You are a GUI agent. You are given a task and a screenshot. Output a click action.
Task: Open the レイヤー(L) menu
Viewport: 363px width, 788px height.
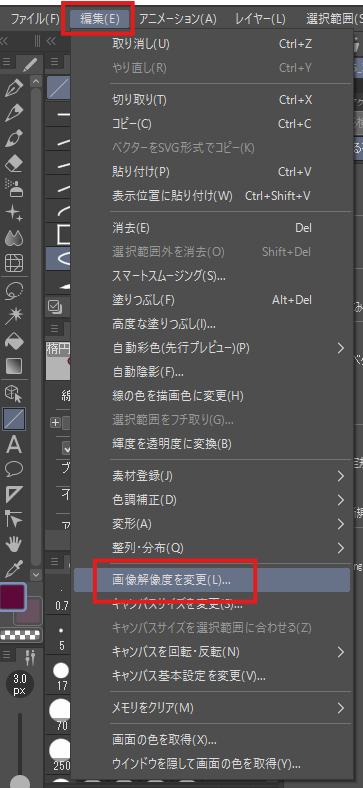pyautogui.click(x=260, y=20)
